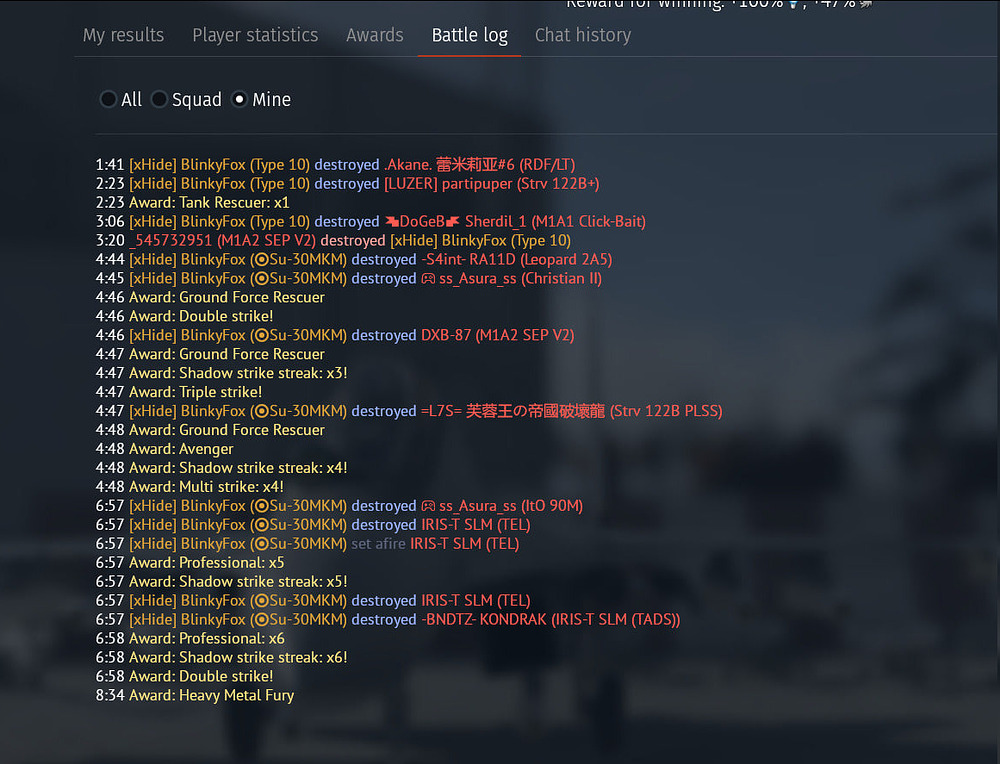
Task: Click Su-30MKM icon on set afire entry
Action: coord(260,544)
